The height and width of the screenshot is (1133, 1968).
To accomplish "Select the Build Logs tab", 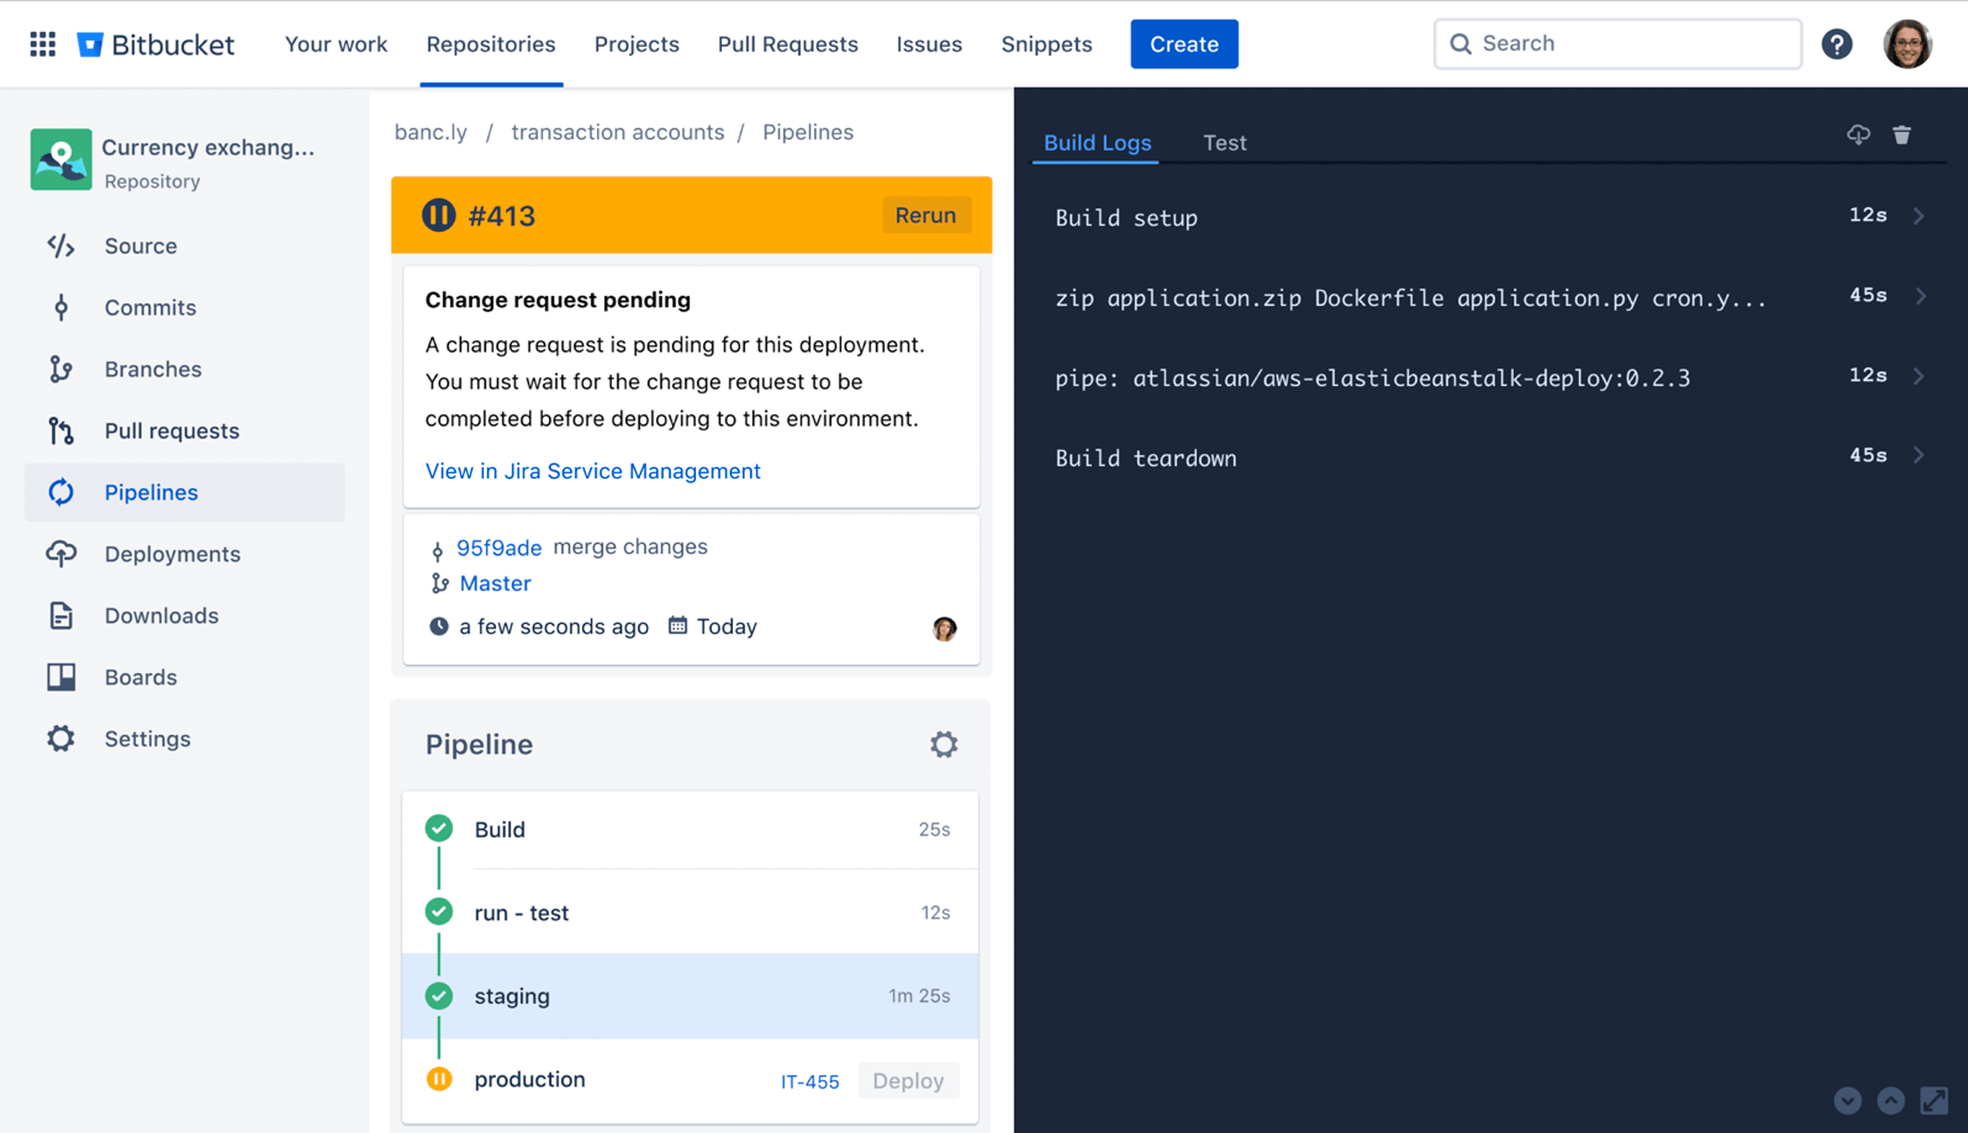I will pos(1096,141).
